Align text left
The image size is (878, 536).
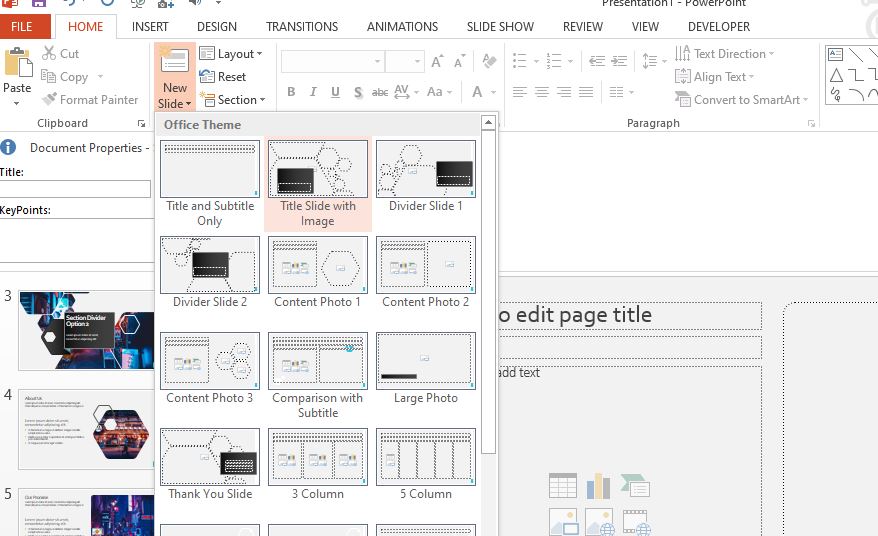point(520,92)
